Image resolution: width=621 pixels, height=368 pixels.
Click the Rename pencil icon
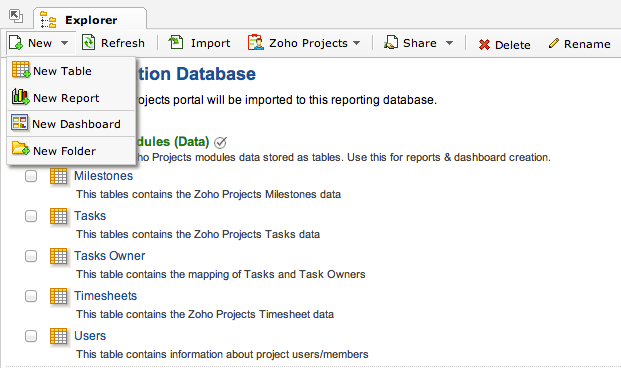pos(554,43)
